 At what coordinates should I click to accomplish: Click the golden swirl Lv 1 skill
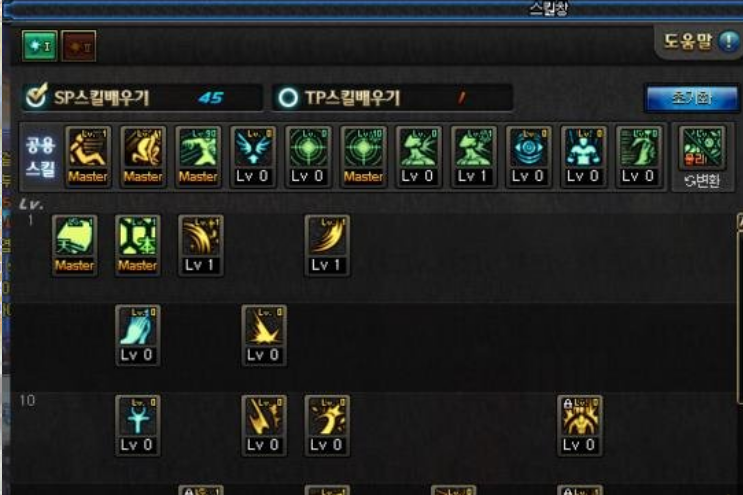(201, 245)
